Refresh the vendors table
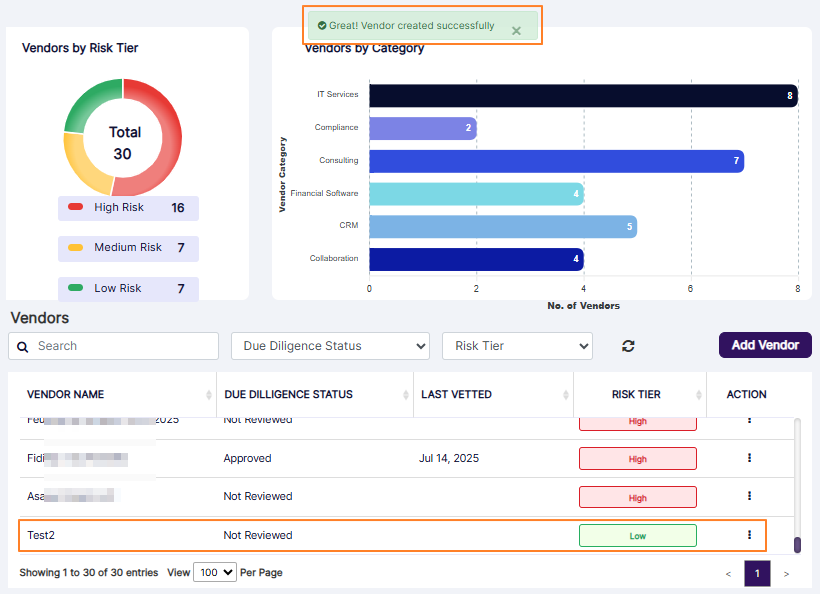 point(628,345)
